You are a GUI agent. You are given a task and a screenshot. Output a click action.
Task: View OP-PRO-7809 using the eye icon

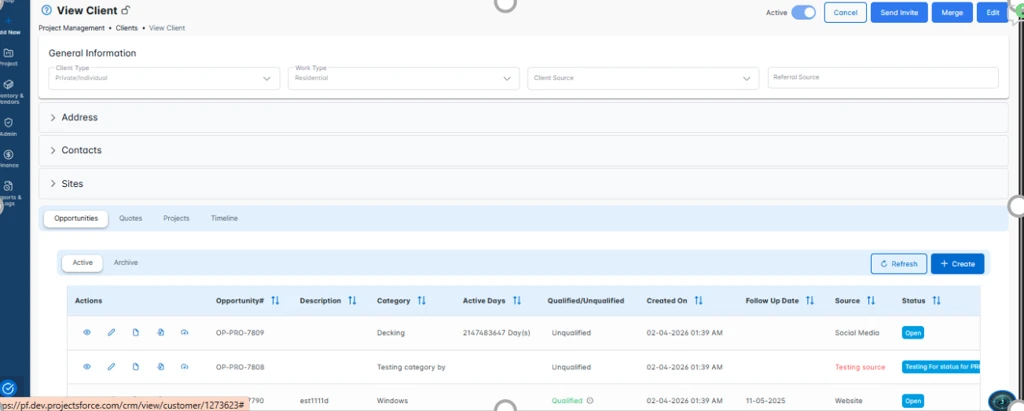click(x=87, y=331)
